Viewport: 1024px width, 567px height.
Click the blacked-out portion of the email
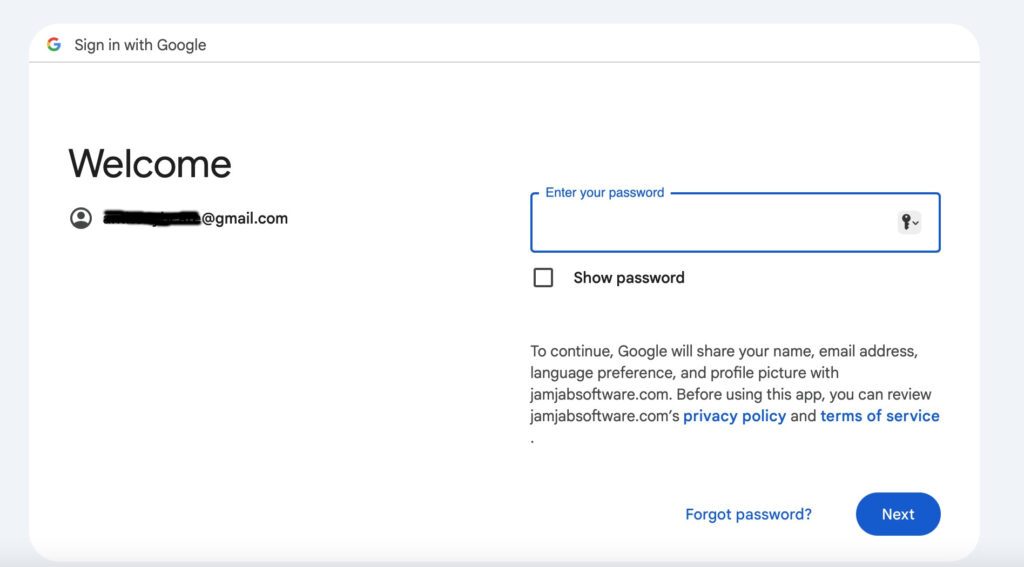point(152,218)
